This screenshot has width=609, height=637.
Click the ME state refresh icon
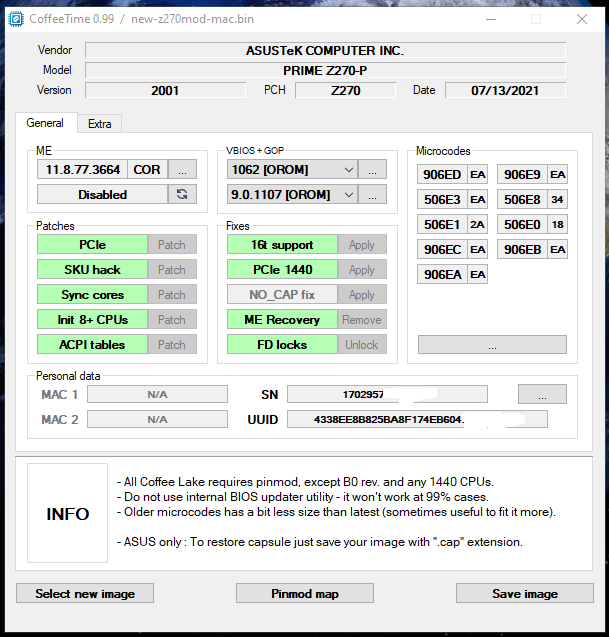(x=182, y=194)
